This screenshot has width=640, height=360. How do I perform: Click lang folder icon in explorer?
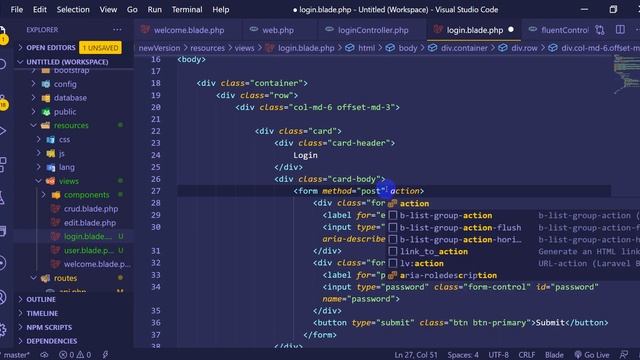click(x=51, y=167)
